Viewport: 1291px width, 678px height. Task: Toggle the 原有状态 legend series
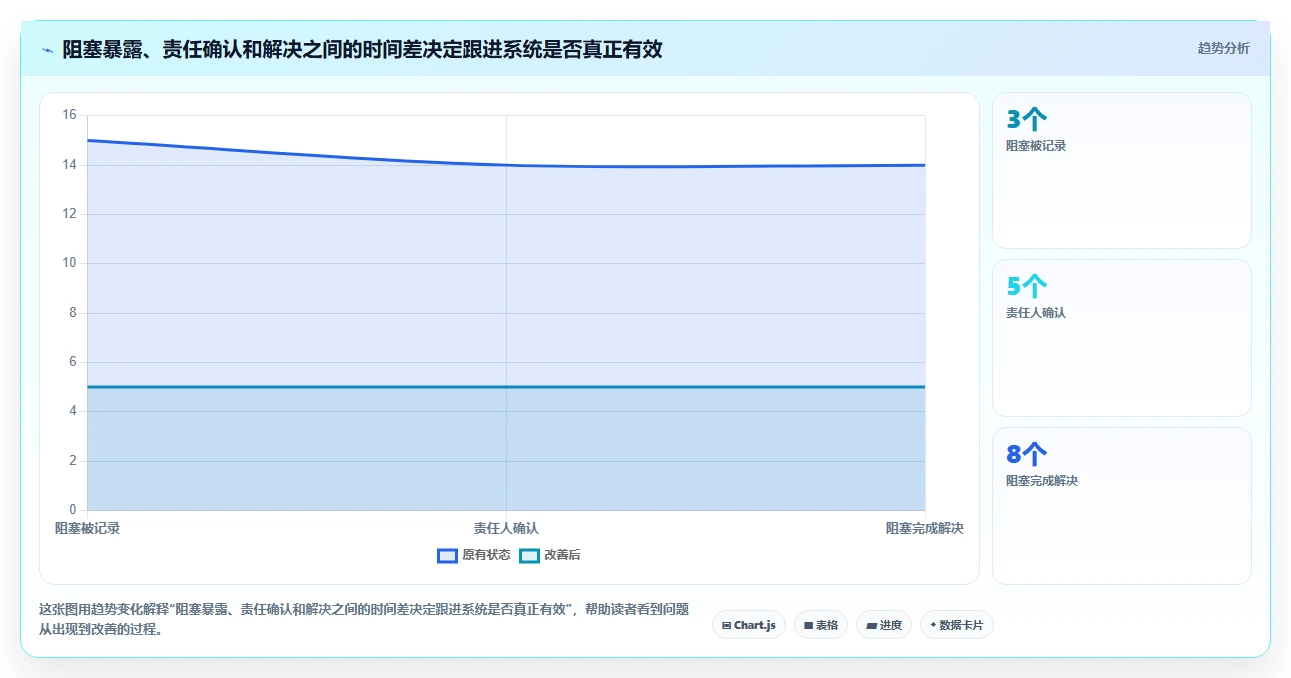tap(474, 555)
